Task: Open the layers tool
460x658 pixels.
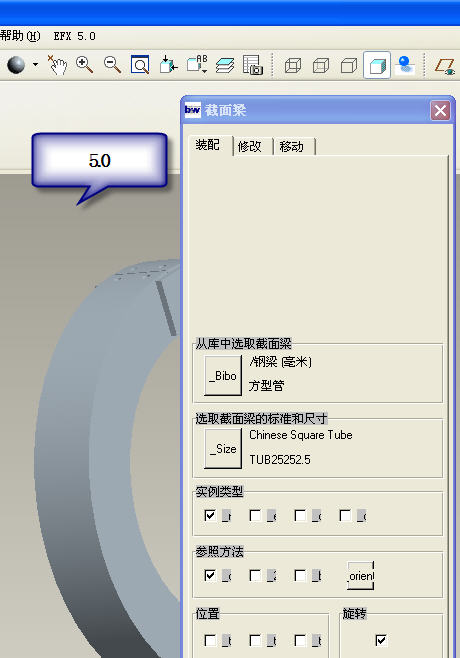Action: pos(225,65)
